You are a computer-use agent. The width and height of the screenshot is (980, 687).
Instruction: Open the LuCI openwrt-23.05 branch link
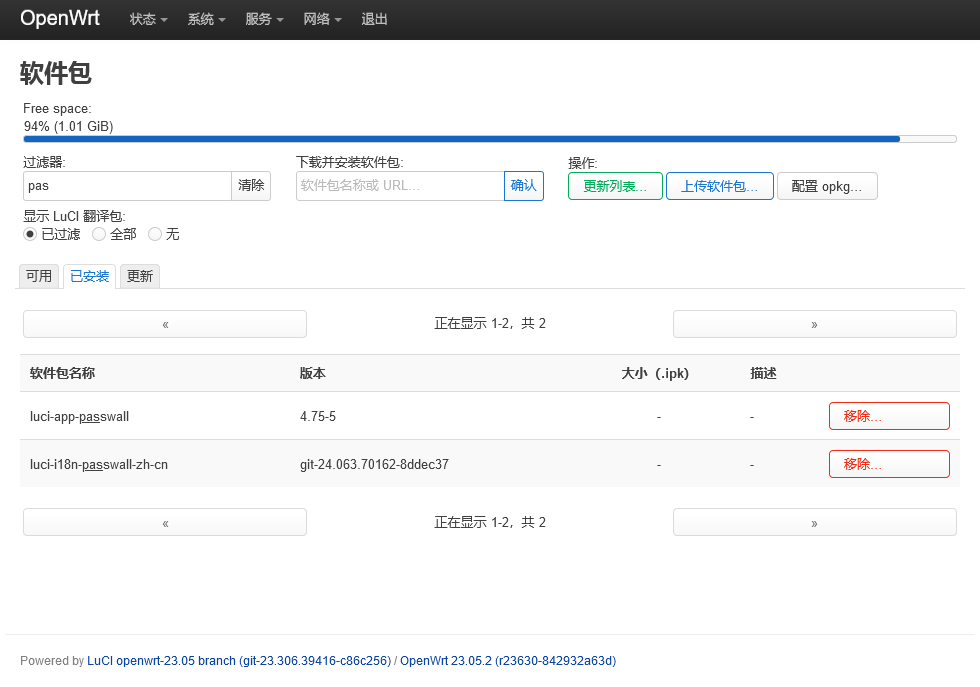click(x=239, y=661)
